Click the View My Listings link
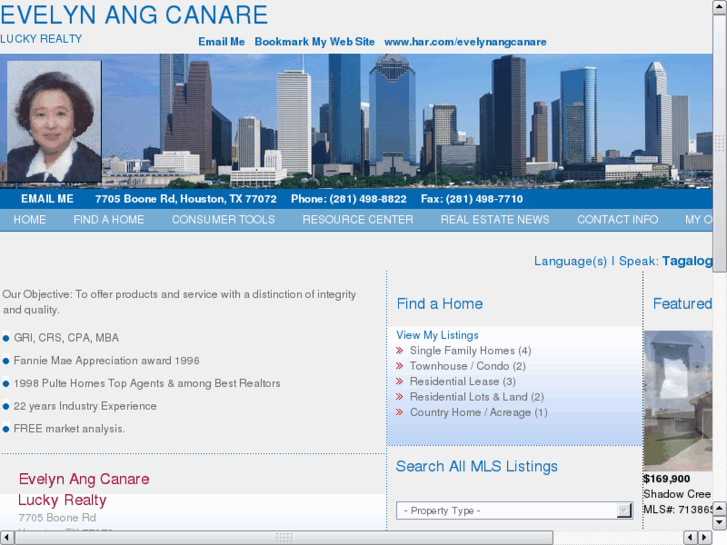Screen dimensions: 727x545 (437, 335)
